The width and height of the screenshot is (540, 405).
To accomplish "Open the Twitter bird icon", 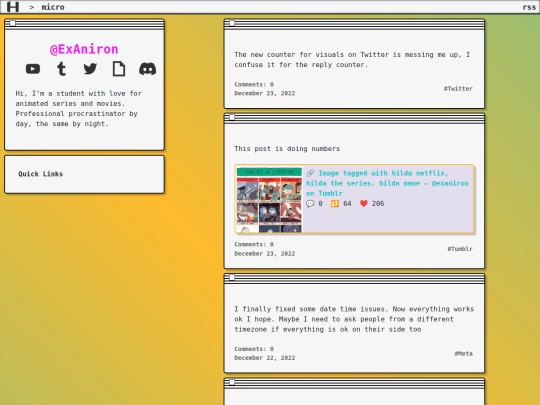I will pyautogui.click(x=90, y=69).
